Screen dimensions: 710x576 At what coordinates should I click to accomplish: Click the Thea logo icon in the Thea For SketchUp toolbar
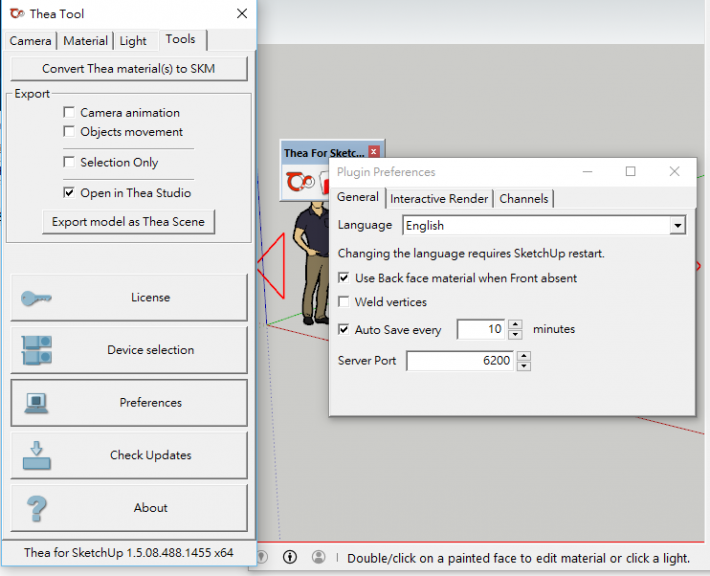(x=300, y=182)
